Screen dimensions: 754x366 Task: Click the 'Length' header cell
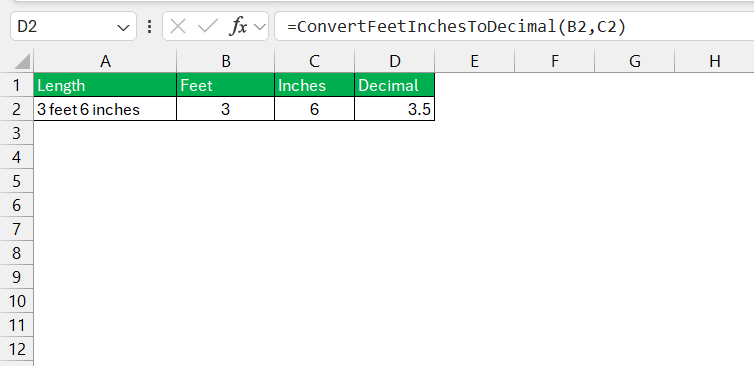pyautogui.click(x=105, y=85)
